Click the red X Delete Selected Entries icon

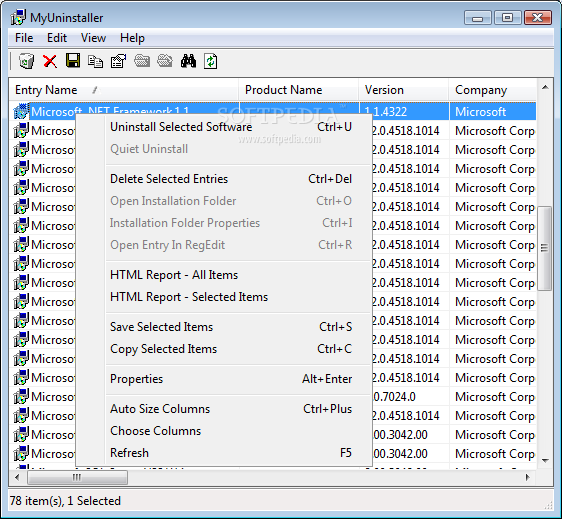[50, 61]
